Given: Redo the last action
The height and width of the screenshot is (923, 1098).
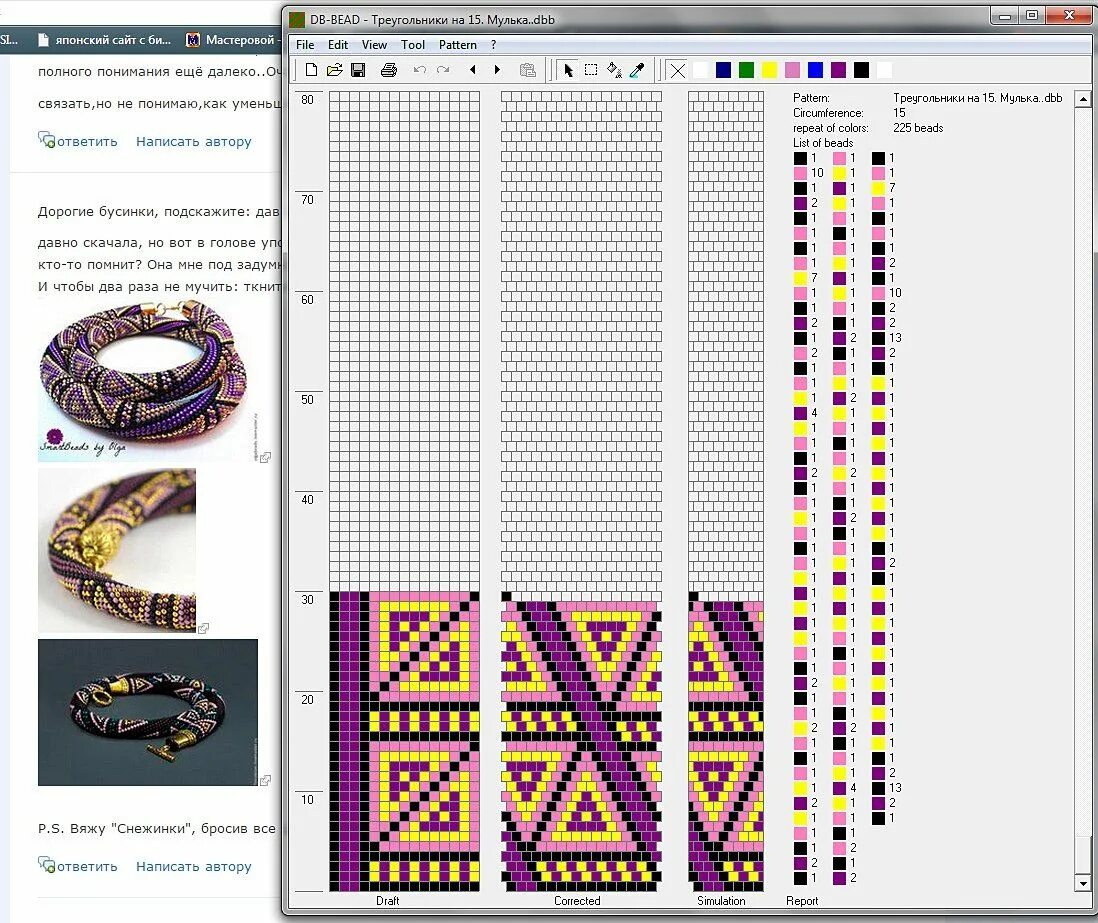Looking at the screenshot, I should point(443,70).
